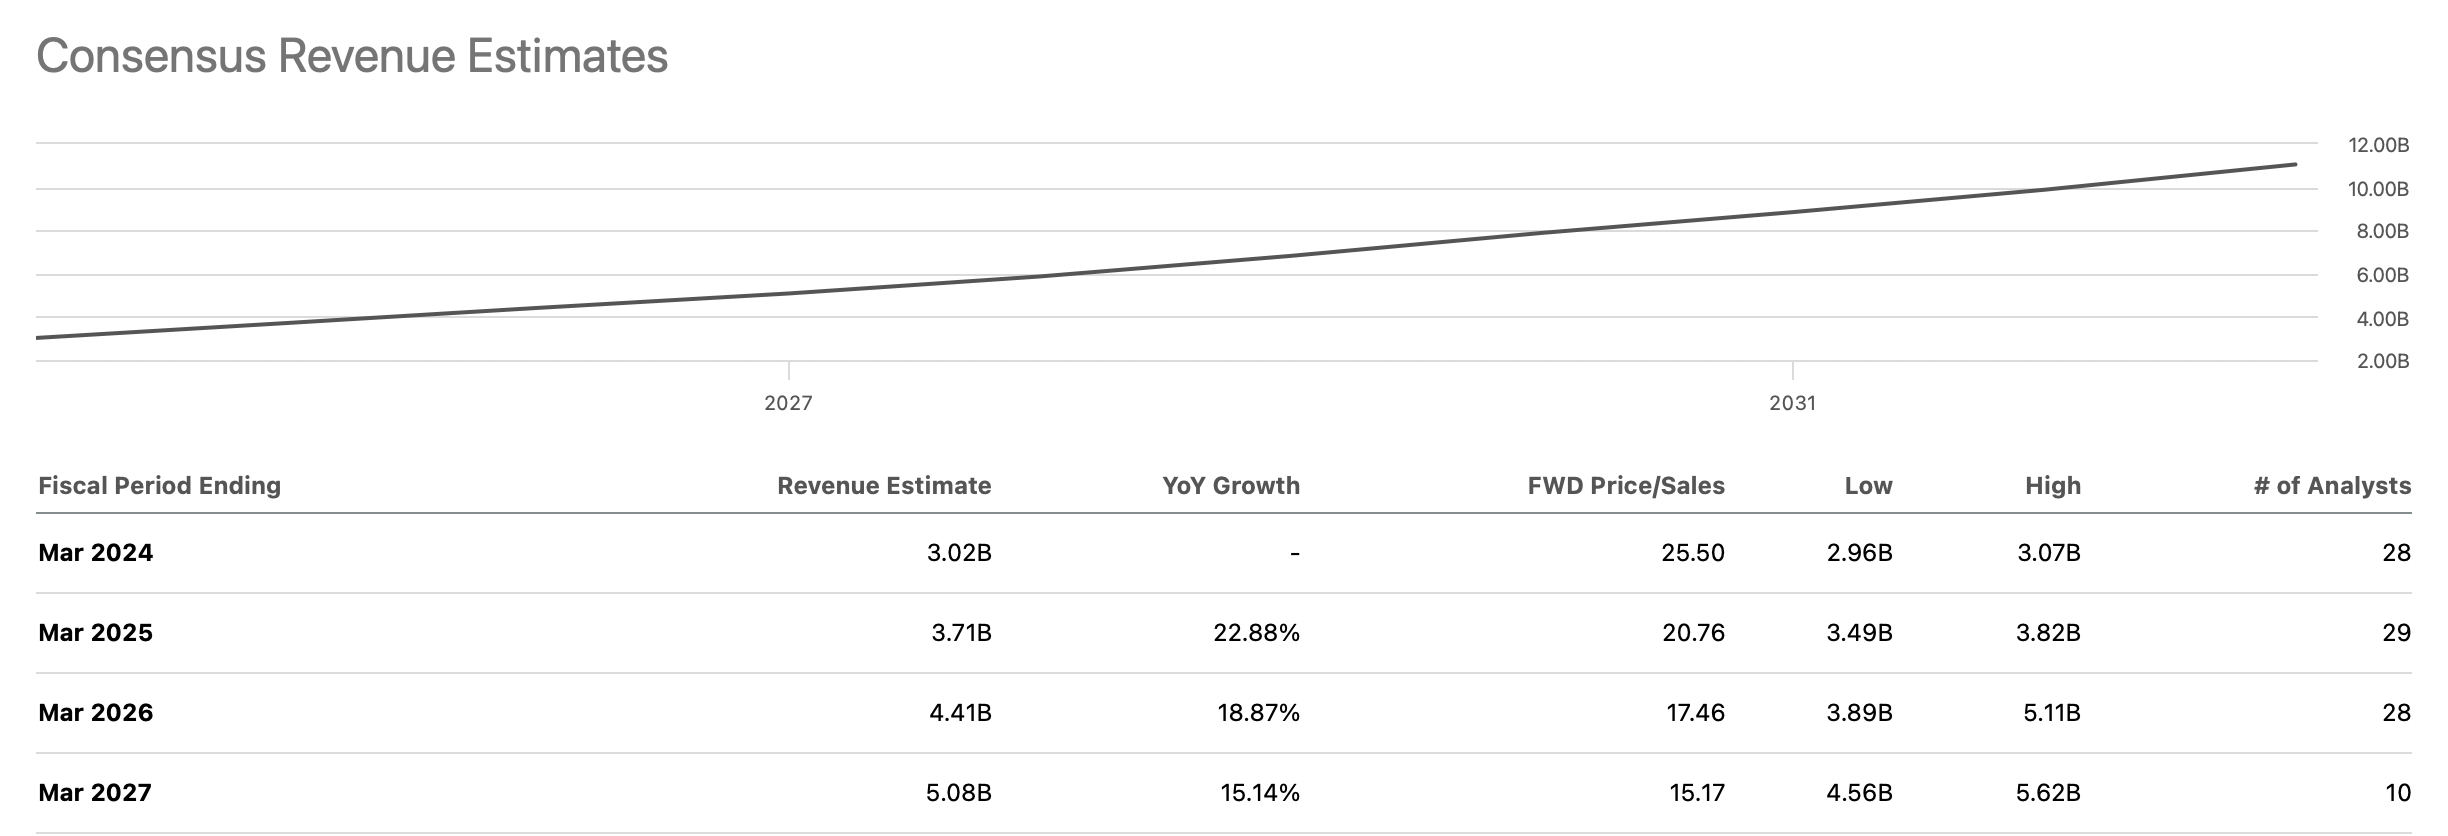Select the 3.71B revenue estimate value
This screenshot has width=2448, height=836.
(x=960, y=633)
